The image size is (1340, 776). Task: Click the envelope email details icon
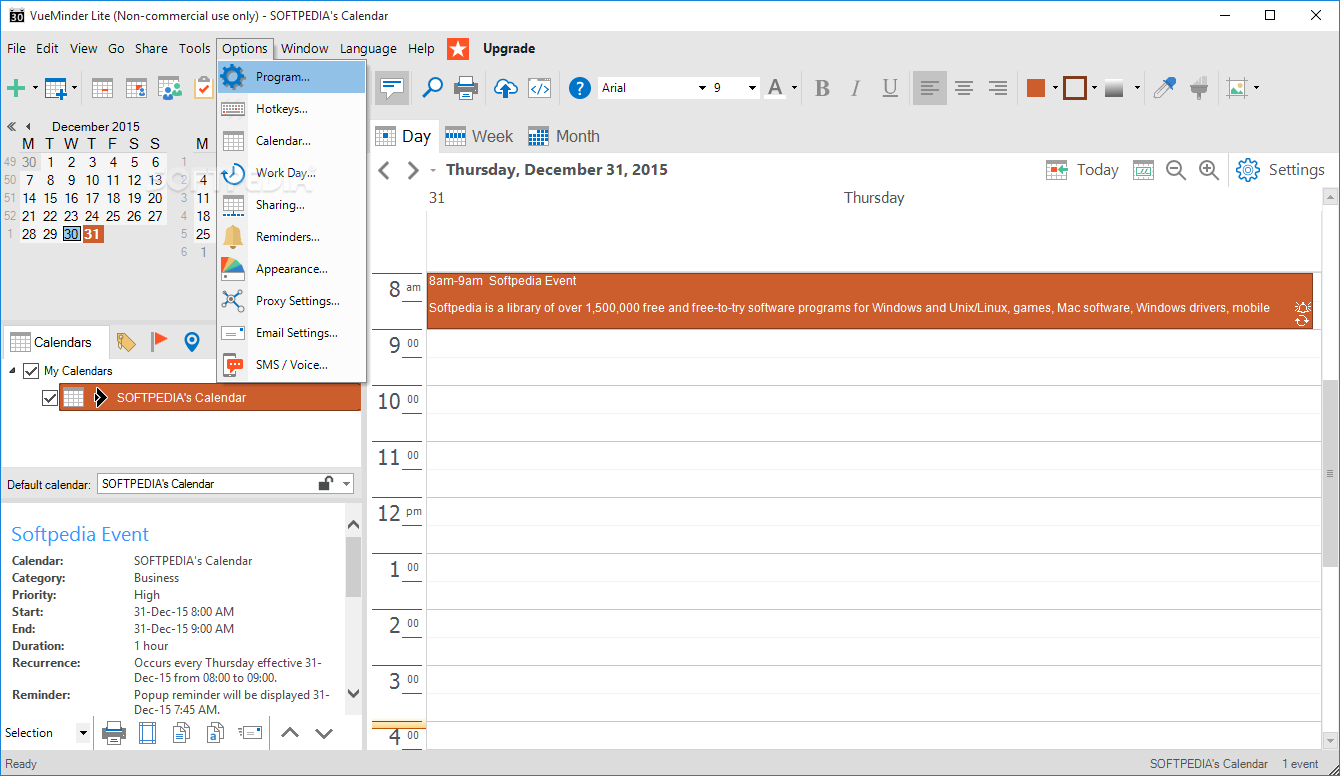pyautogui.click(x=250, y=733)
